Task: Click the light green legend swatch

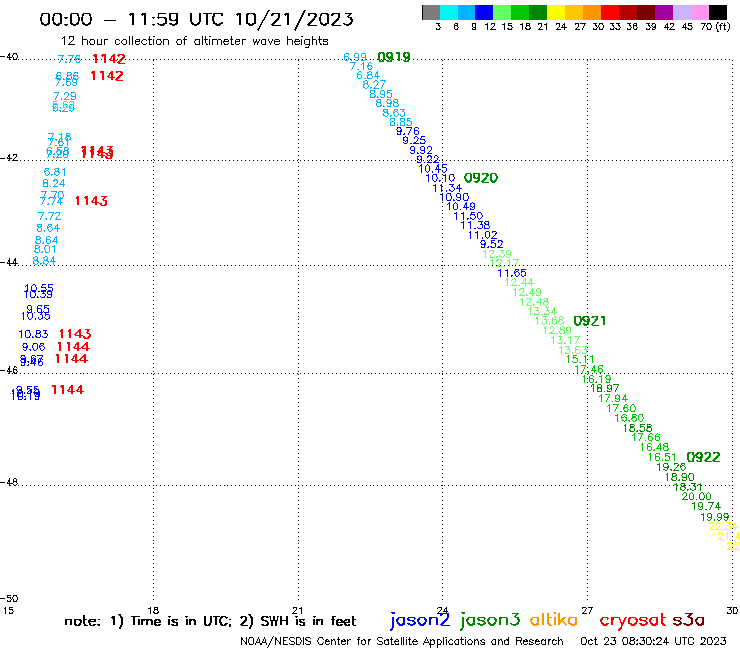Action: 502,12
